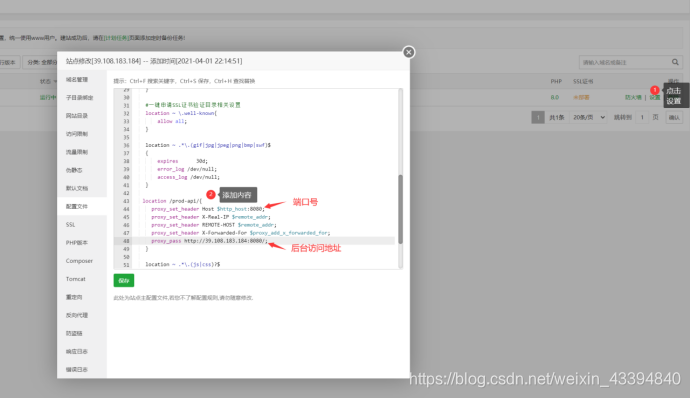Click the PHP column header
Image resolution: width=691 pixels, height=398 pixels.
coord(556,82)
